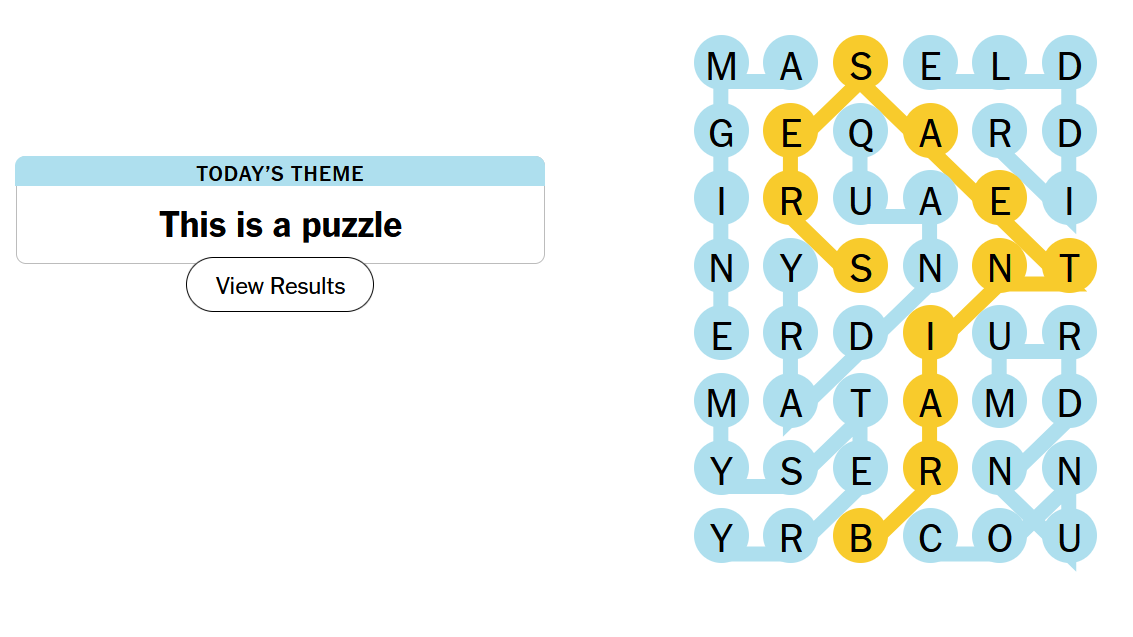Screen dimensions: 1133x637
Task: Click the "This is a puzzle" theme text
Action: click(x=280, y=225)
